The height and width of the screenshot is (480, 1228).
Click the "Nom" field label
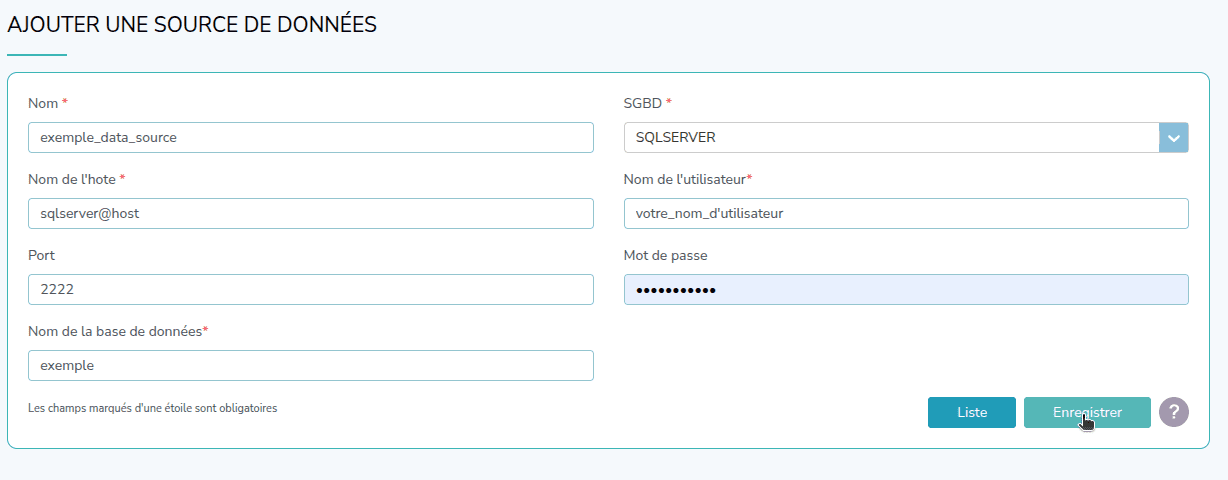pos(43,103)
